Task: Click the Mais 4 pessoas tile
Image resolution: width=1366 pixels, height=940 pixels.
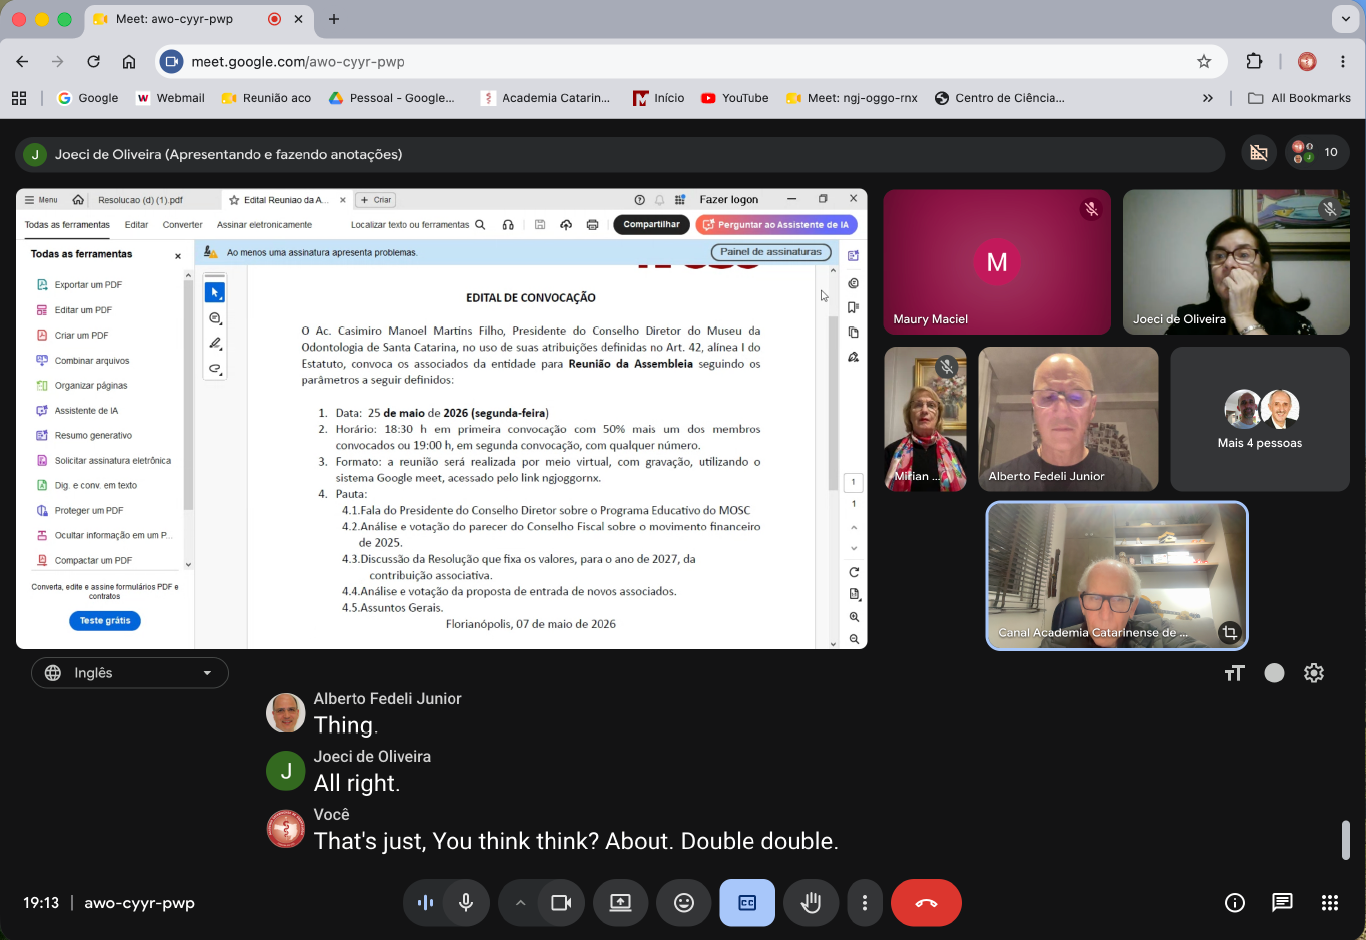Action: [x=1260, y=419]
